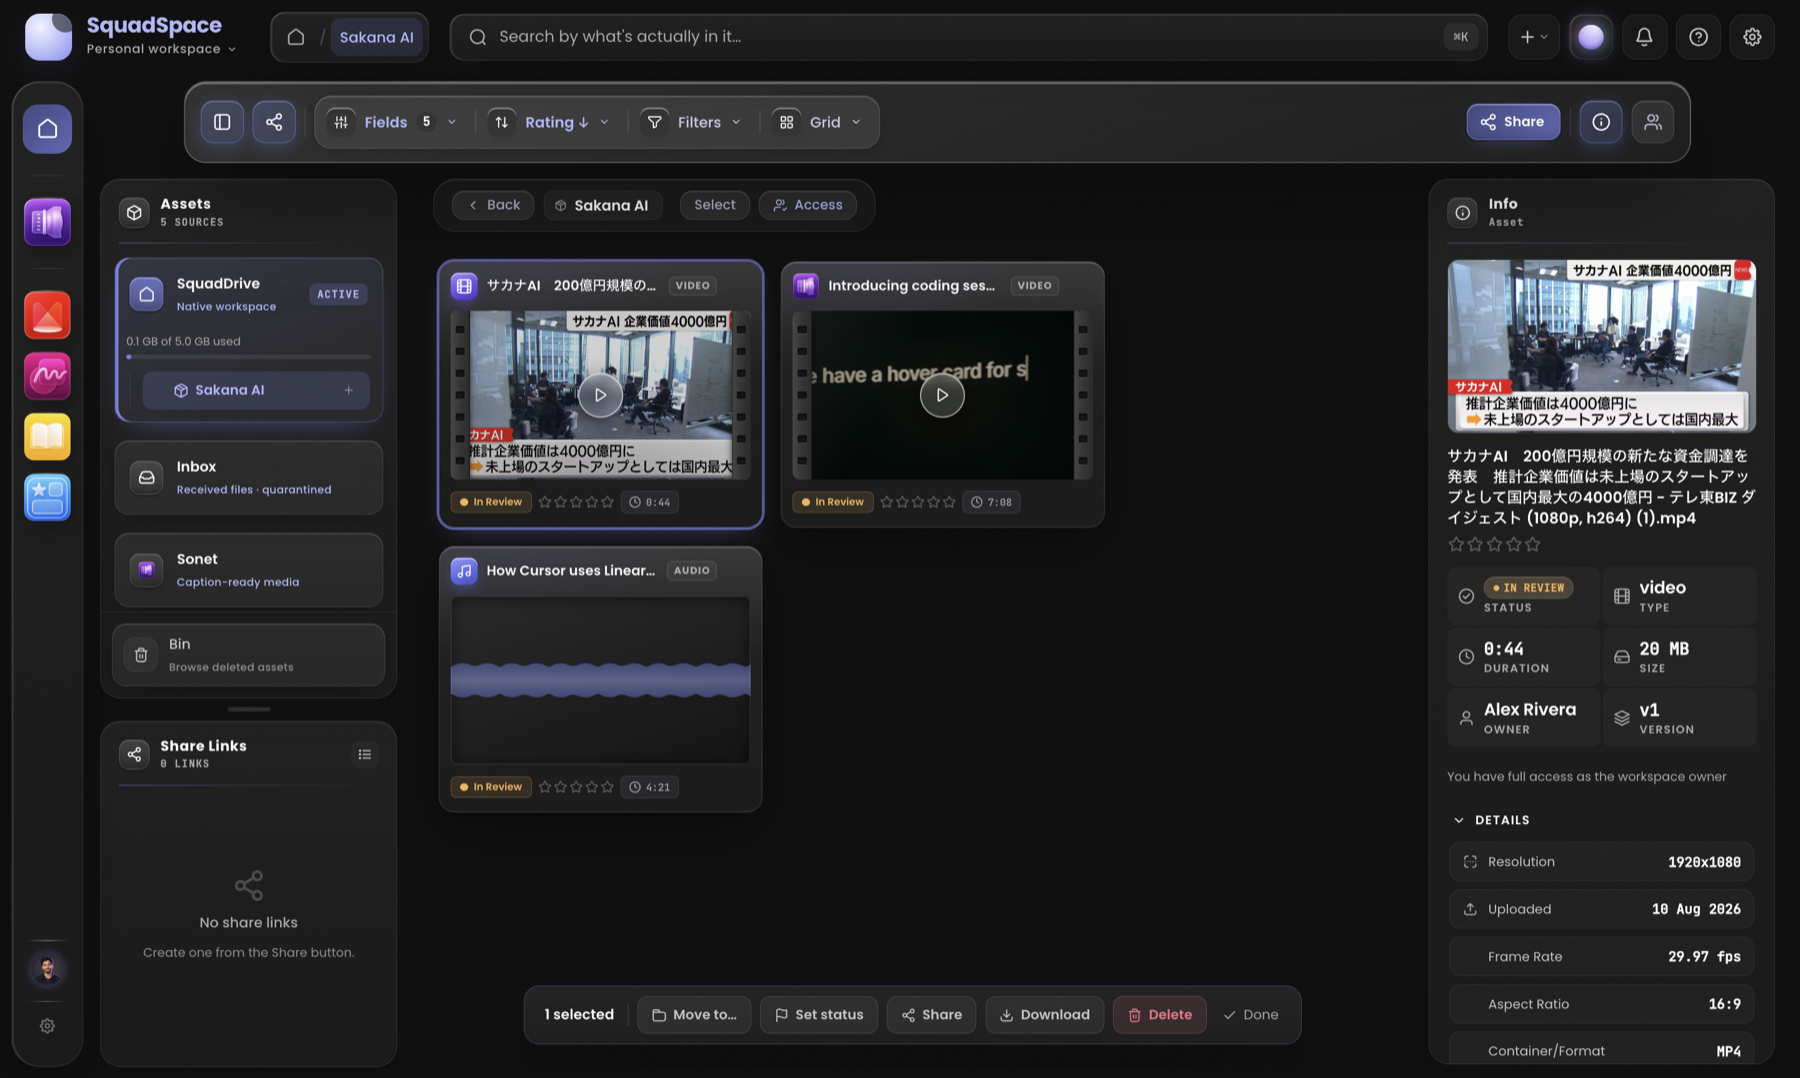Toggle the Info panel button
The image size is (1800, 1078).
pyautogui.click(x=1601, y=122)
